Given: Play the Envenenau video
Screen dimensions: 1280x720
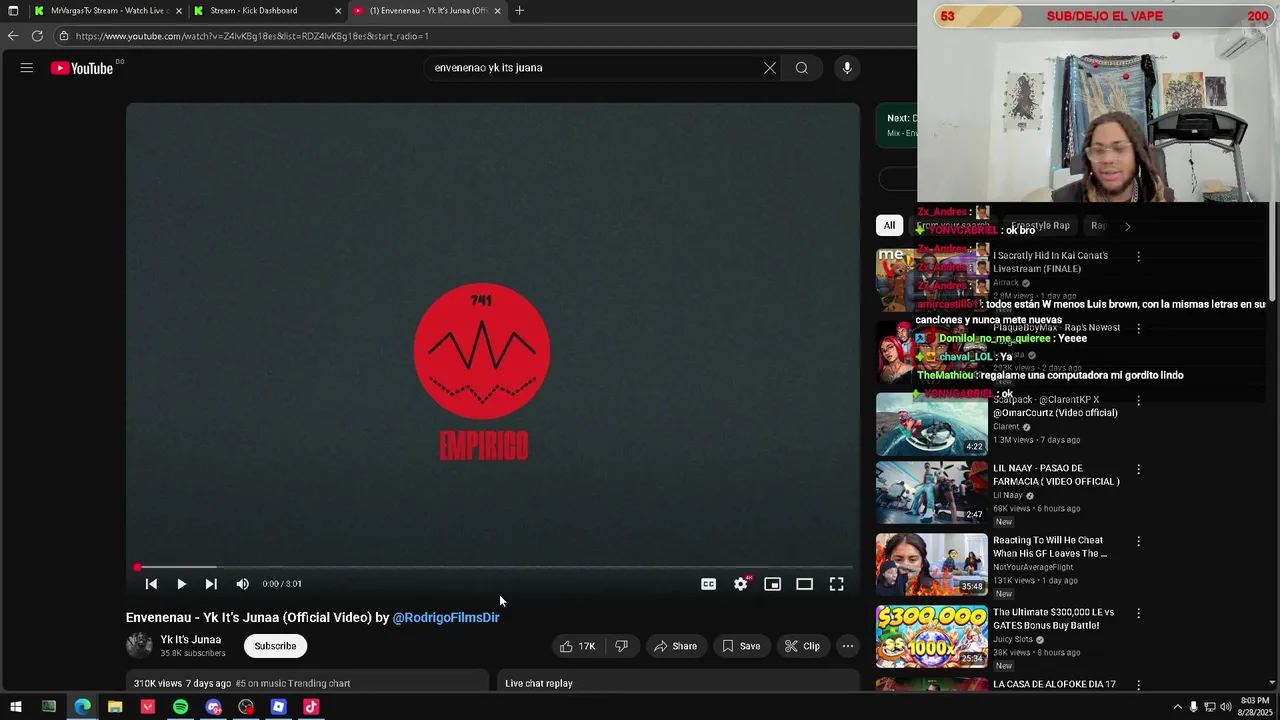Looking at the screenshot, I should pos(181,584).
